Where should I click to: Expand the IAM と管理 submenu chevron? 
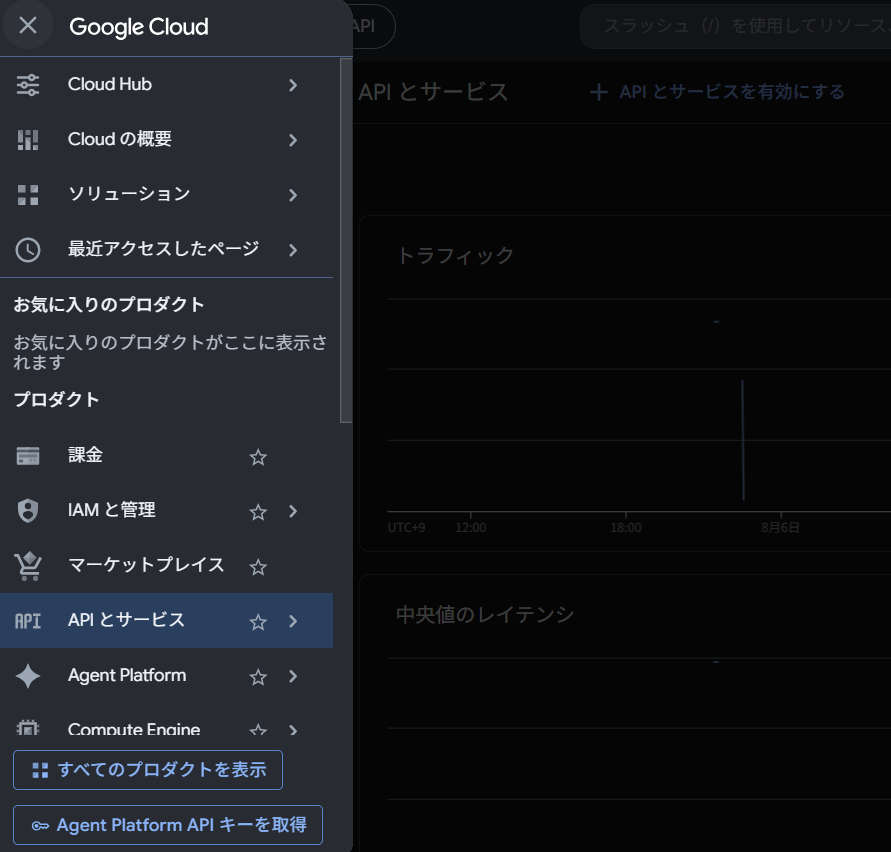pos(293,512)
